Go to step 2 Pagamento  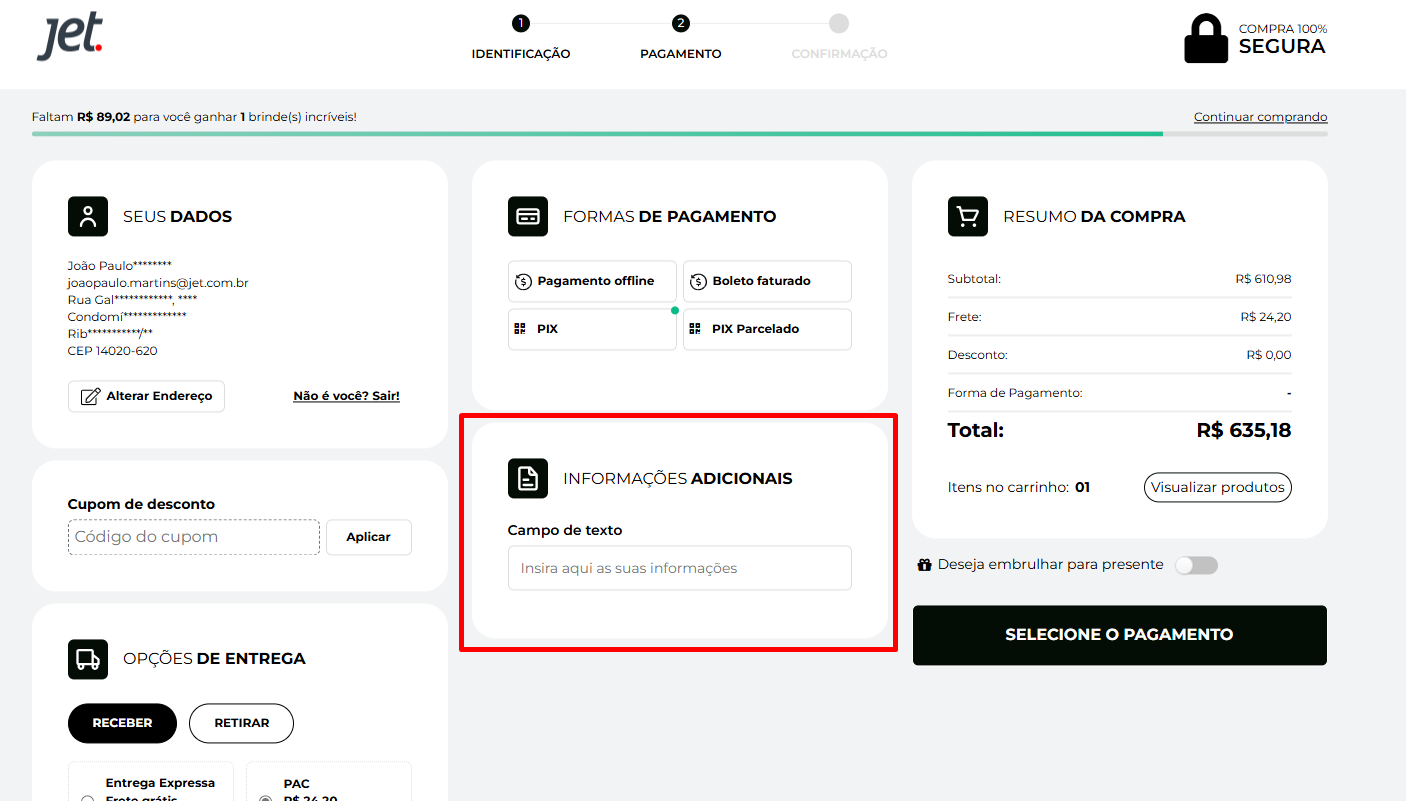point(681,38)
